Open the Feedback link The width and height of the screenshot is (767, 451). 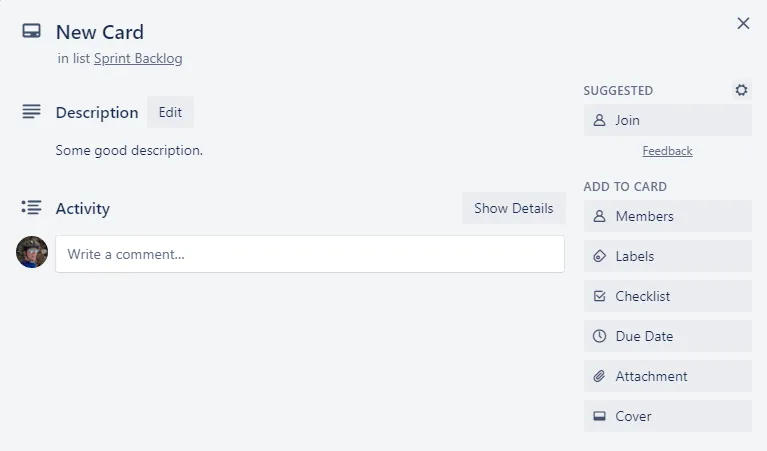click(667, 151)
